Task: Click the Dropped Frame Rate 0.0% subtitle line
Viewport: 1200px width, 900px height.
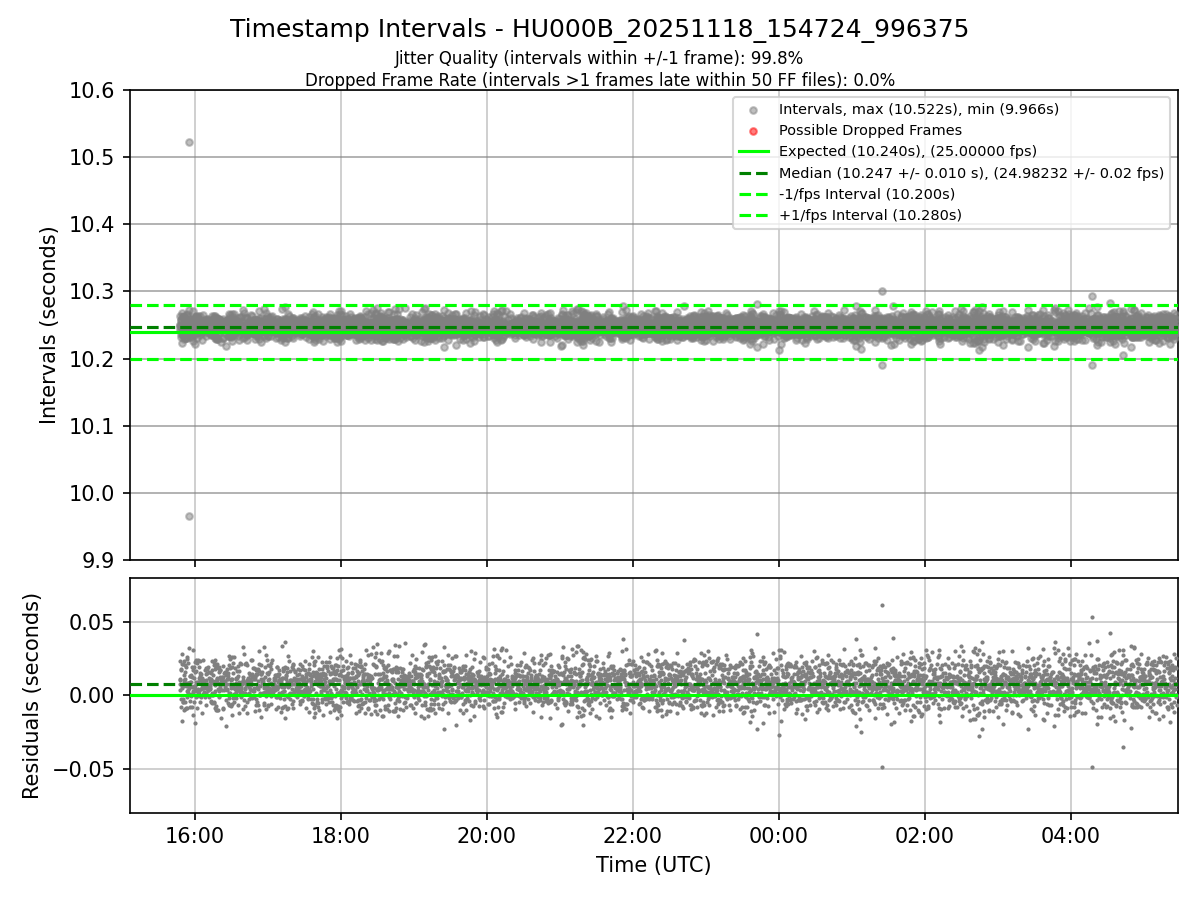Action: [599, 79]
